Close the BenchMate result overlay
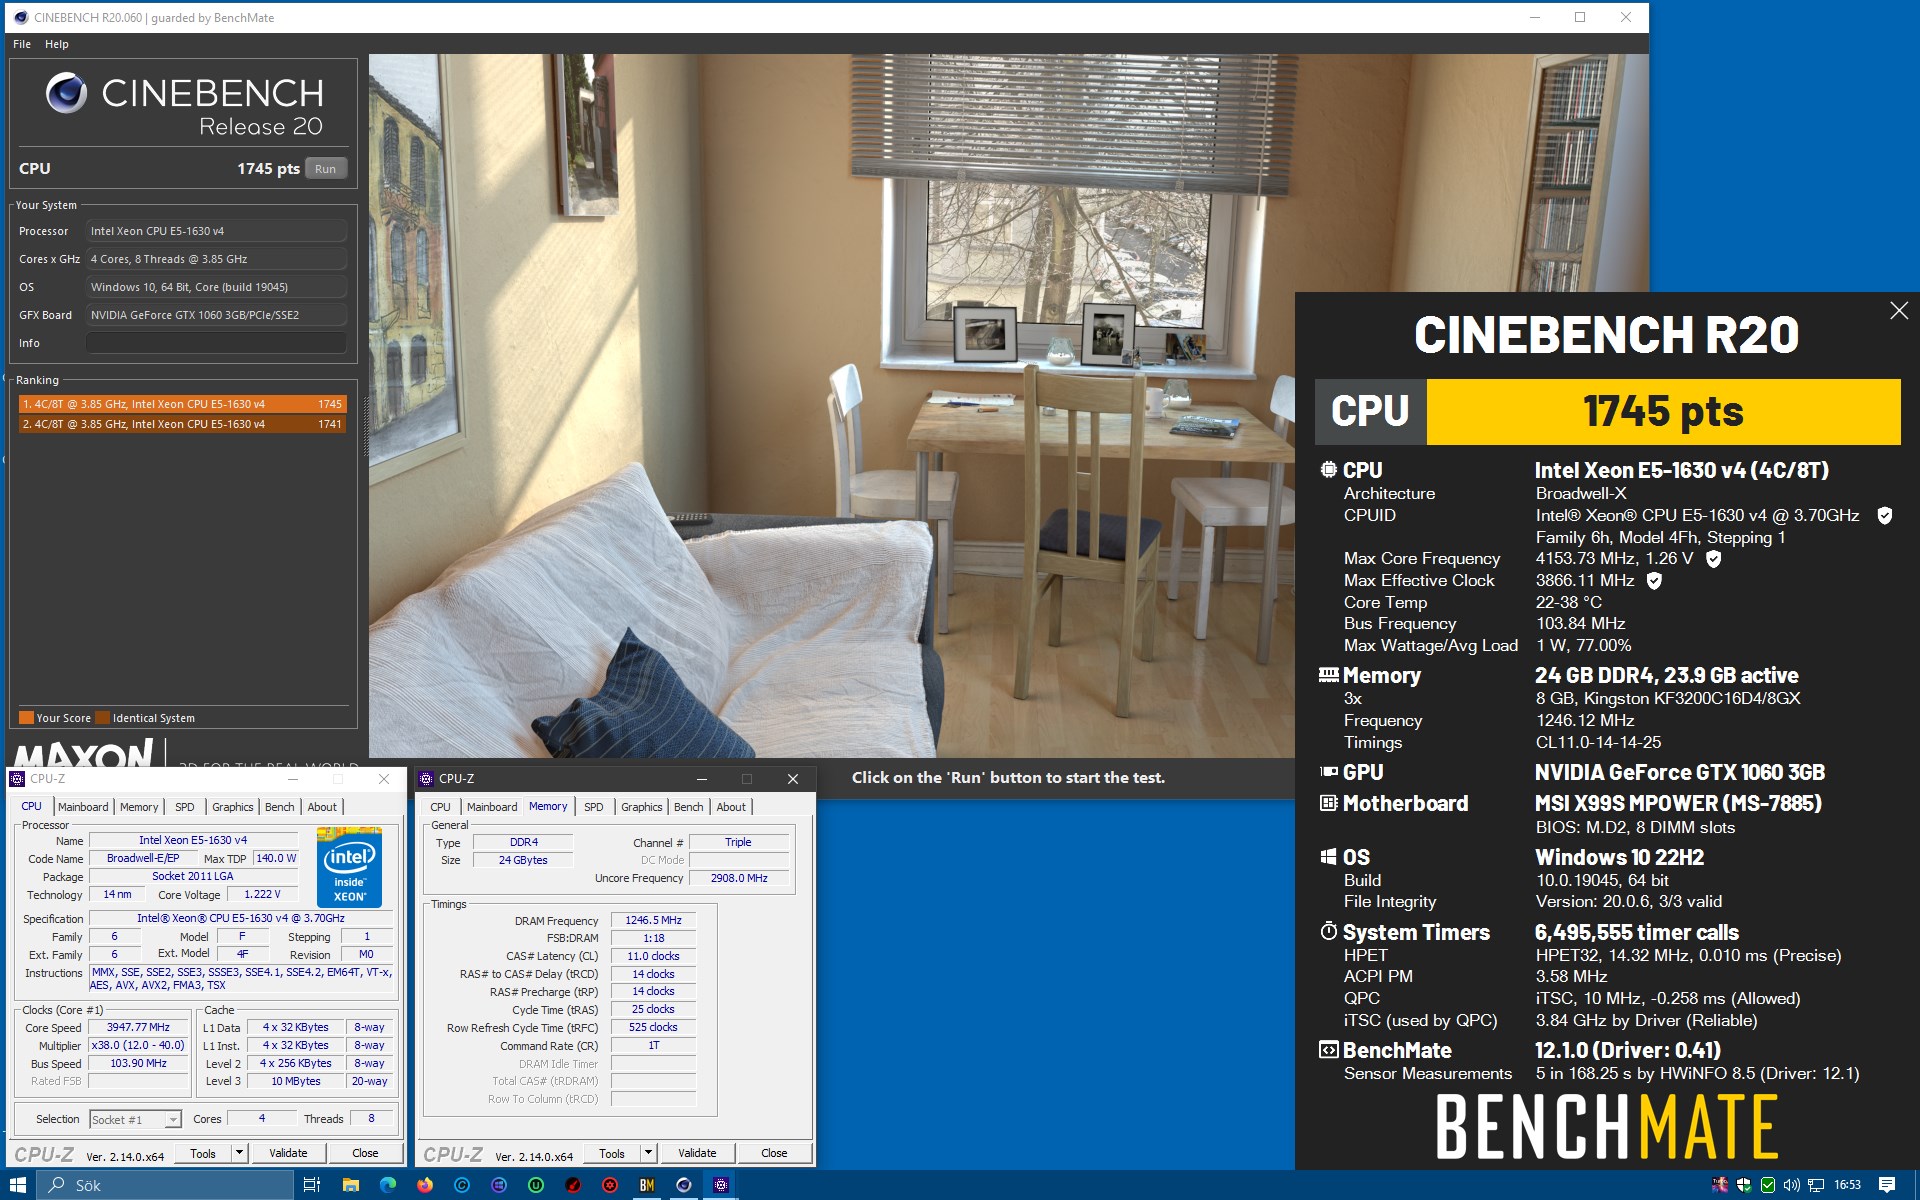 pos(1898,311)
